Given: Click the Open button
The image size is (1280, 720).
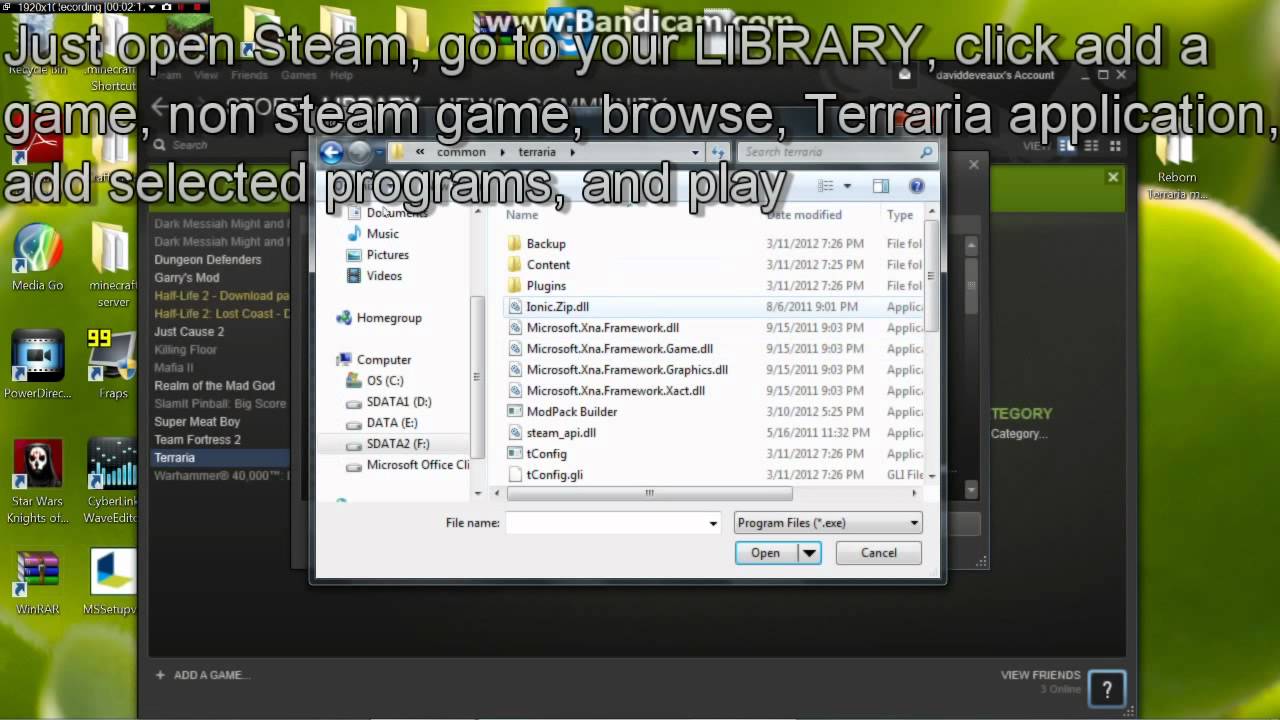Looking at the screenshot, I should (766, 553).
